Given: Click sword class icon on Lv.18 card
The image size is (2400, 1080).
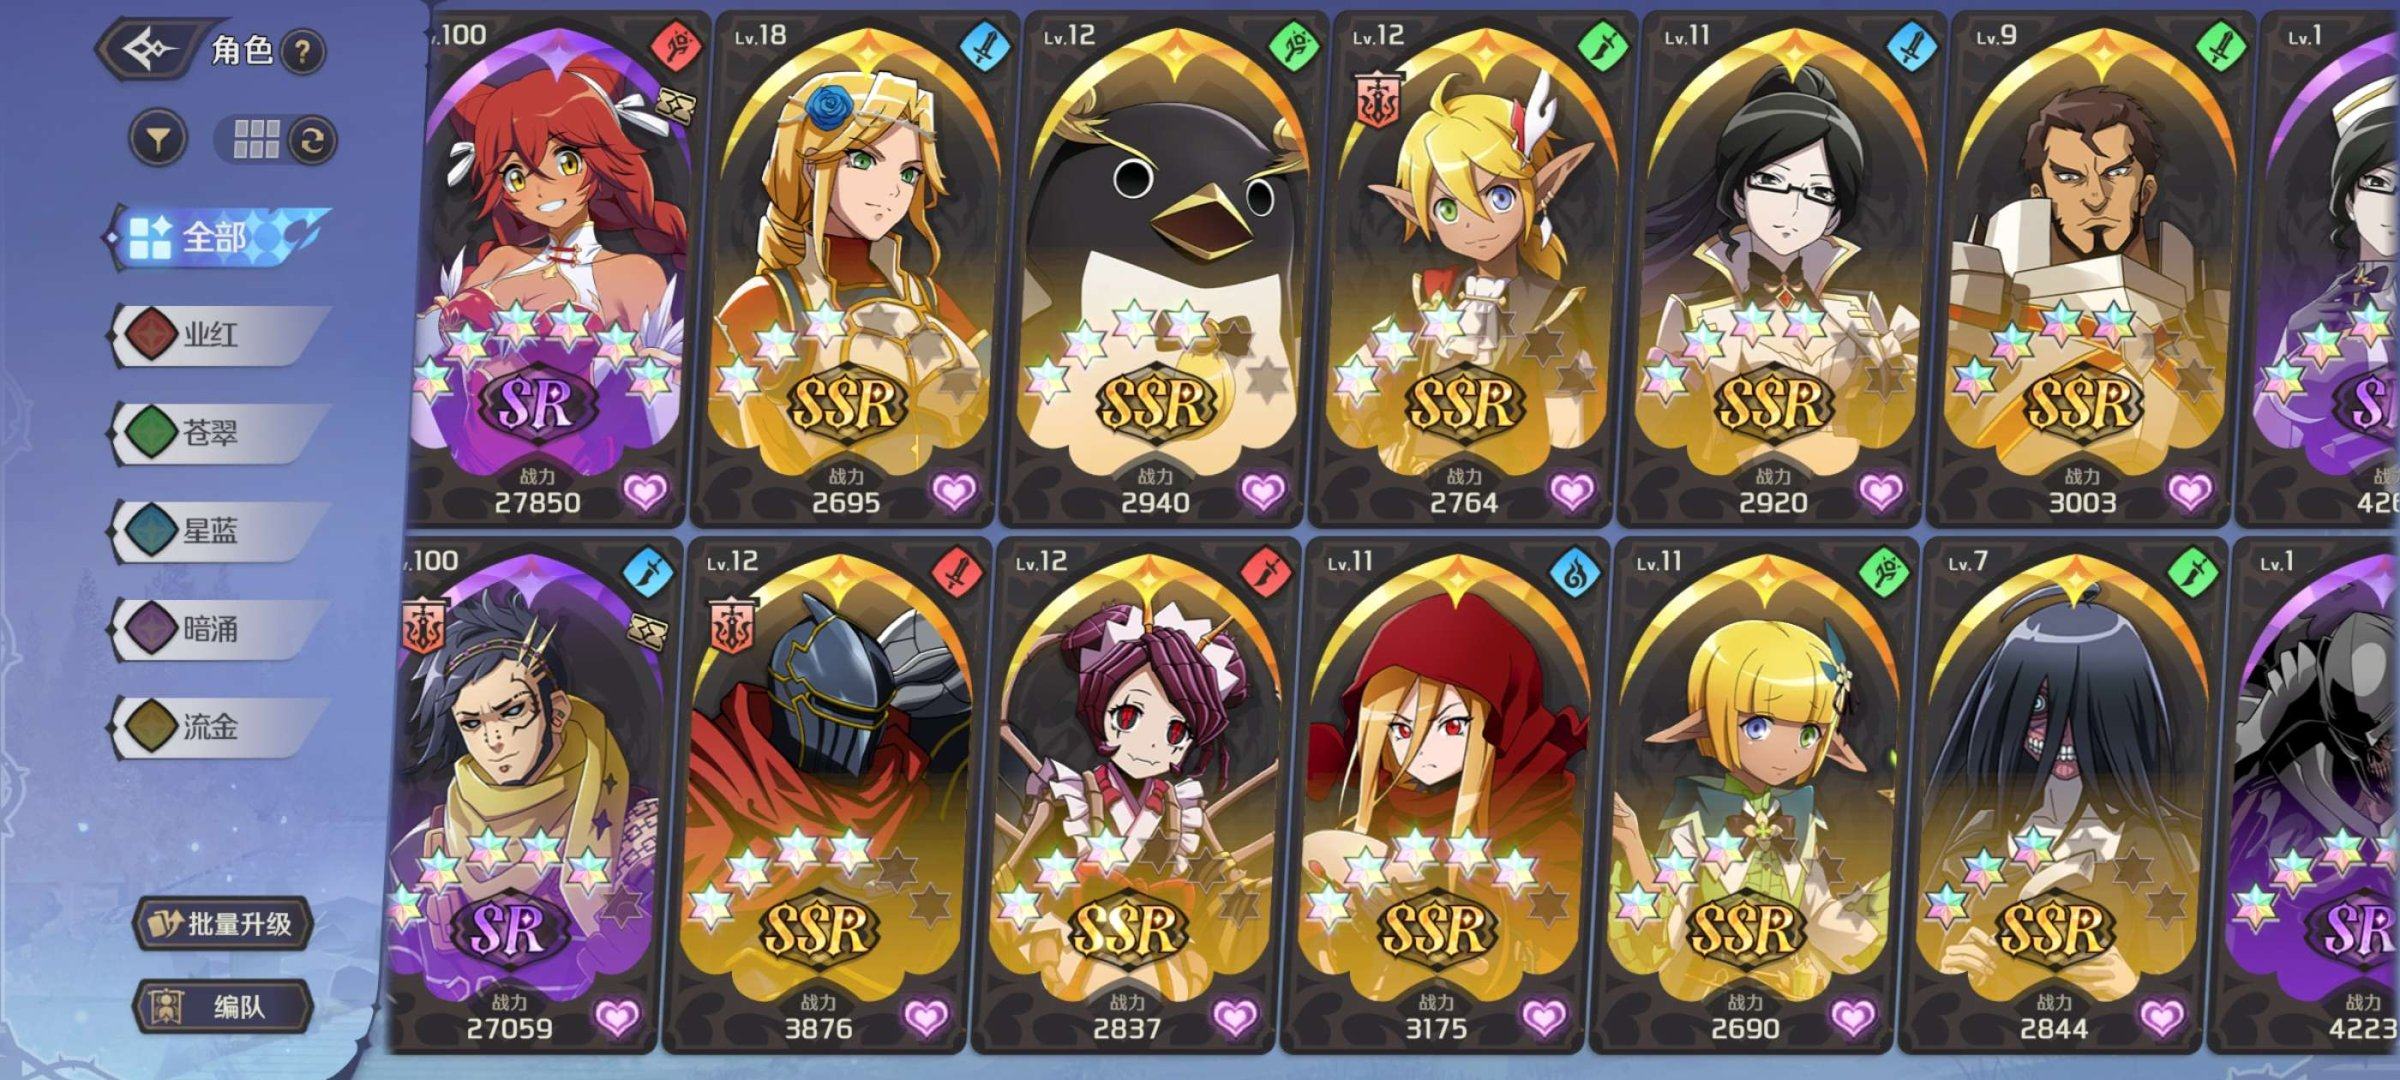Looking at the screenshot, I should (984, 45).
